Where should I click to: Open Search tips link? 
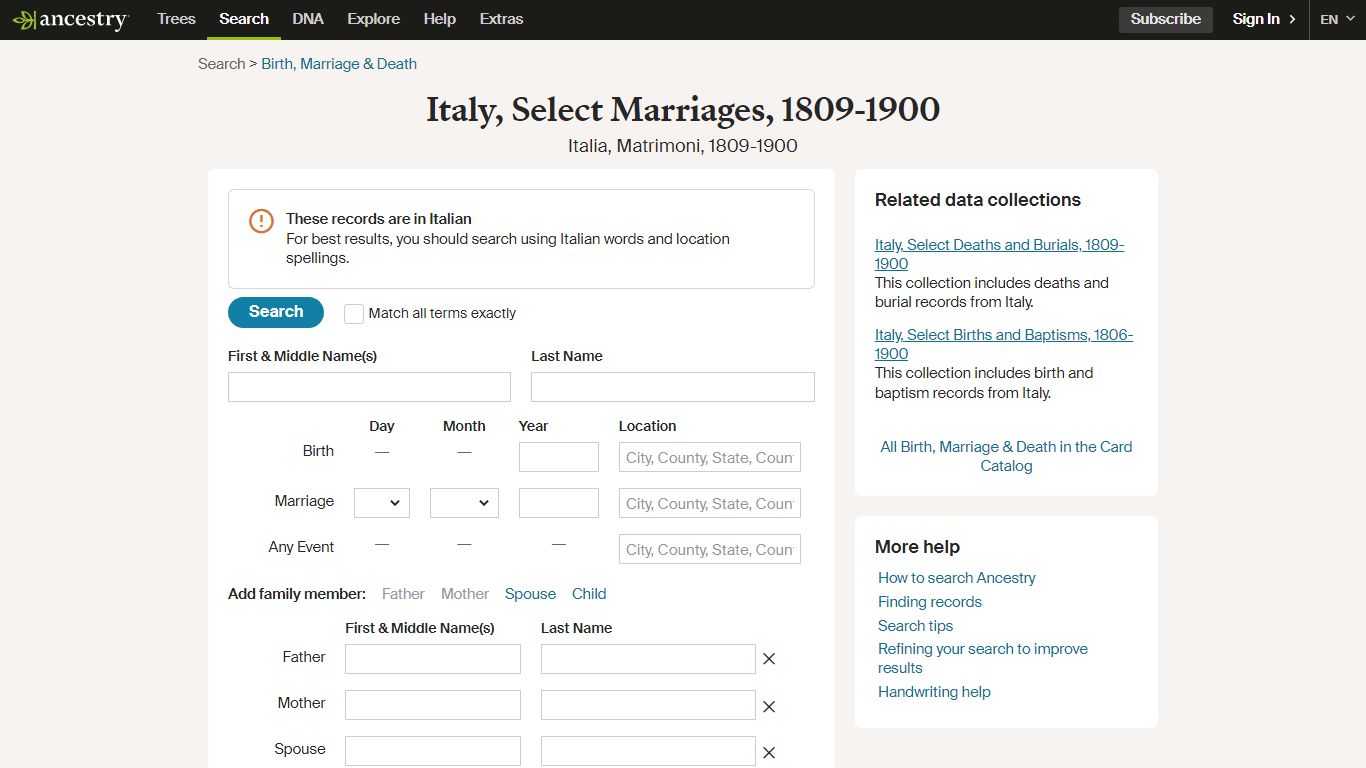coord(916,626)
